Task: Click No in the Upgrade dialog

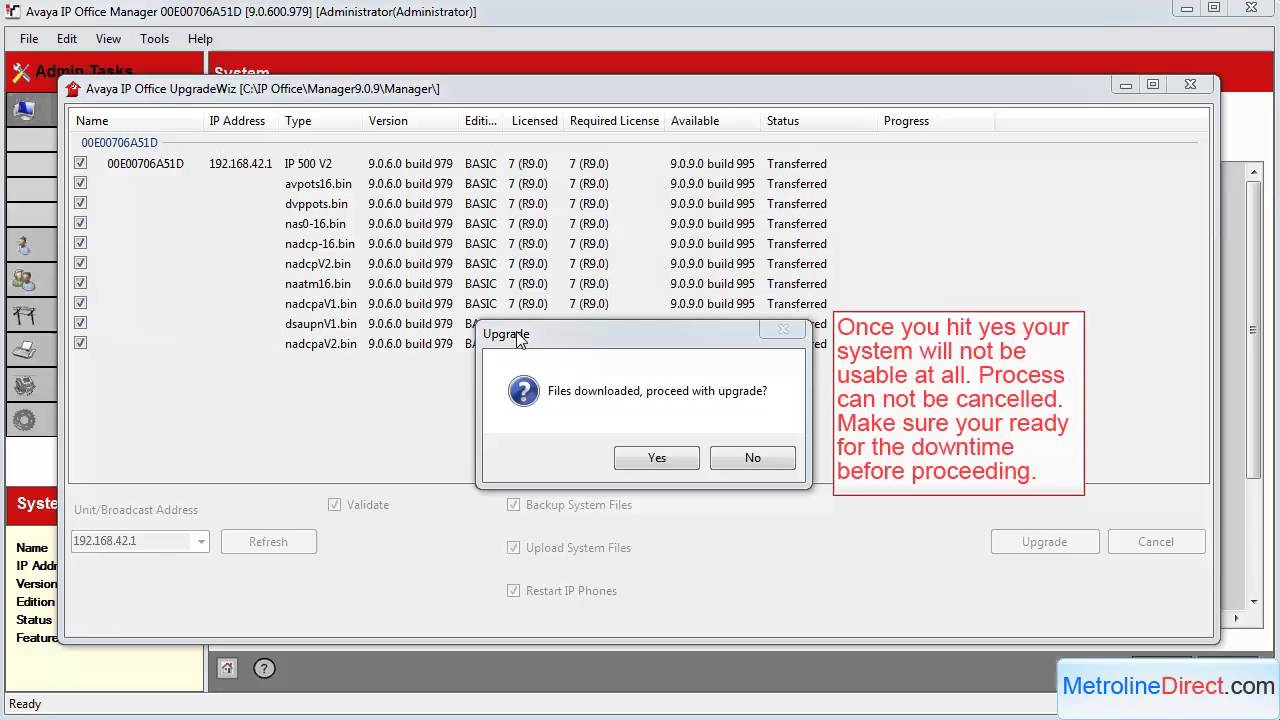Action: coord(753,458)
